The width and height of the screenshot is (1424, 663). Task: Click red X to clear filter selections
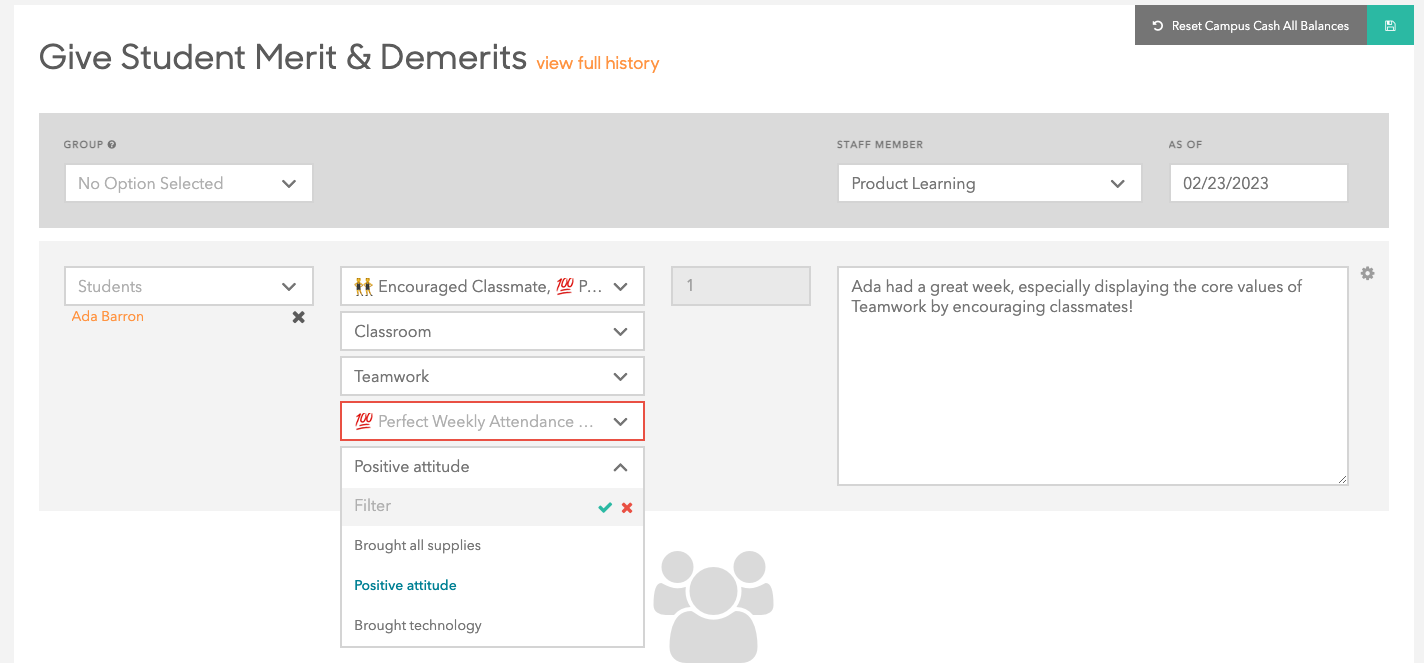pyautogui.click(x=627, y=507)
